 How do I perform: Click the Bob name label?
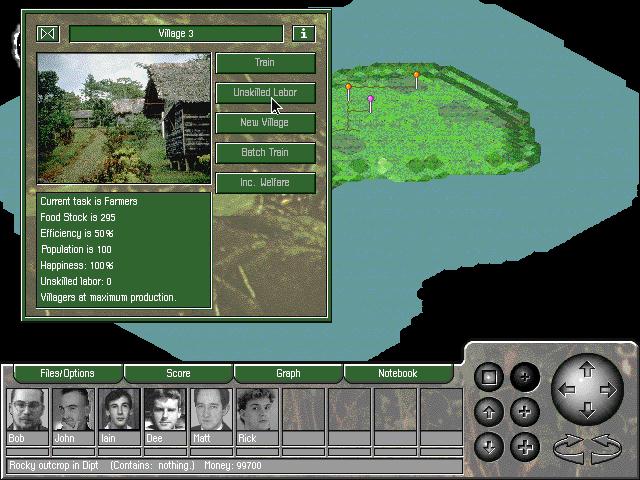click(x=27, y=438)
